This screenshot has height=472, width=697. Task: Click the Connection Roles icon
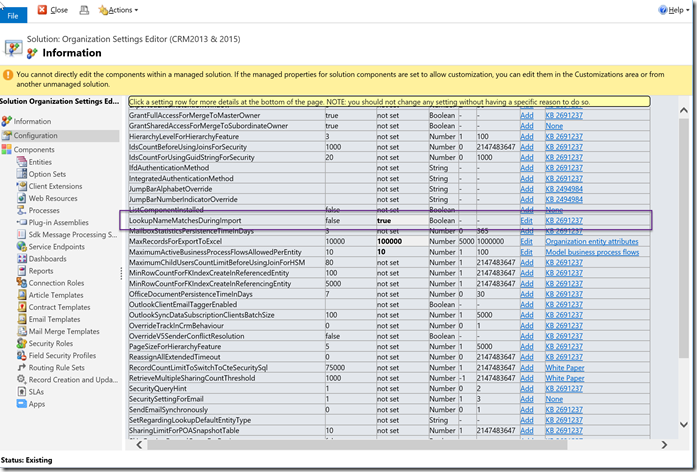click(x=21, y=282)
